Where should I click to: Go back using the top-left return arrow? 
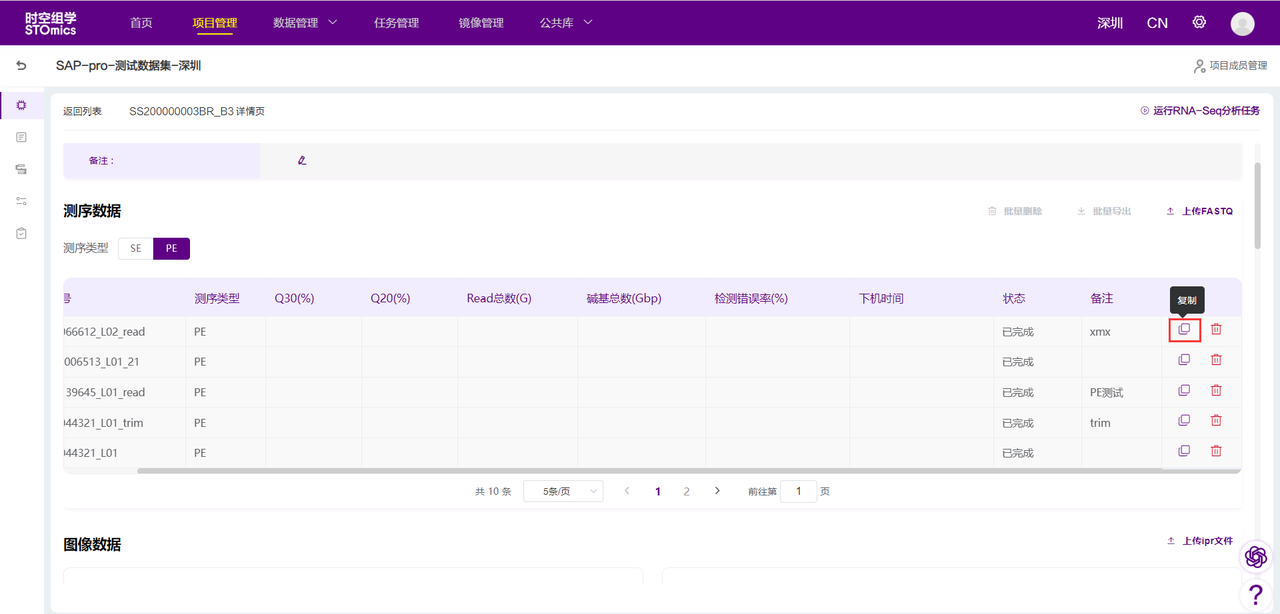click(21, 66)
